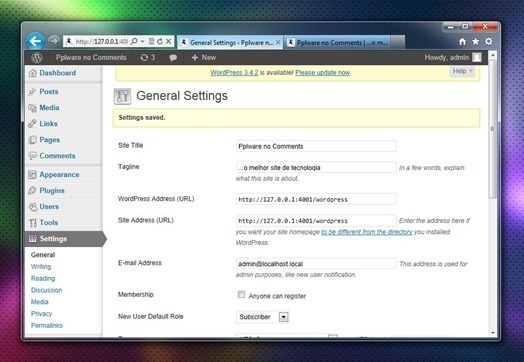This screenshot has width=524, height=362.
Task: Click the Please update now link
Action: click(x=322, y=73)
